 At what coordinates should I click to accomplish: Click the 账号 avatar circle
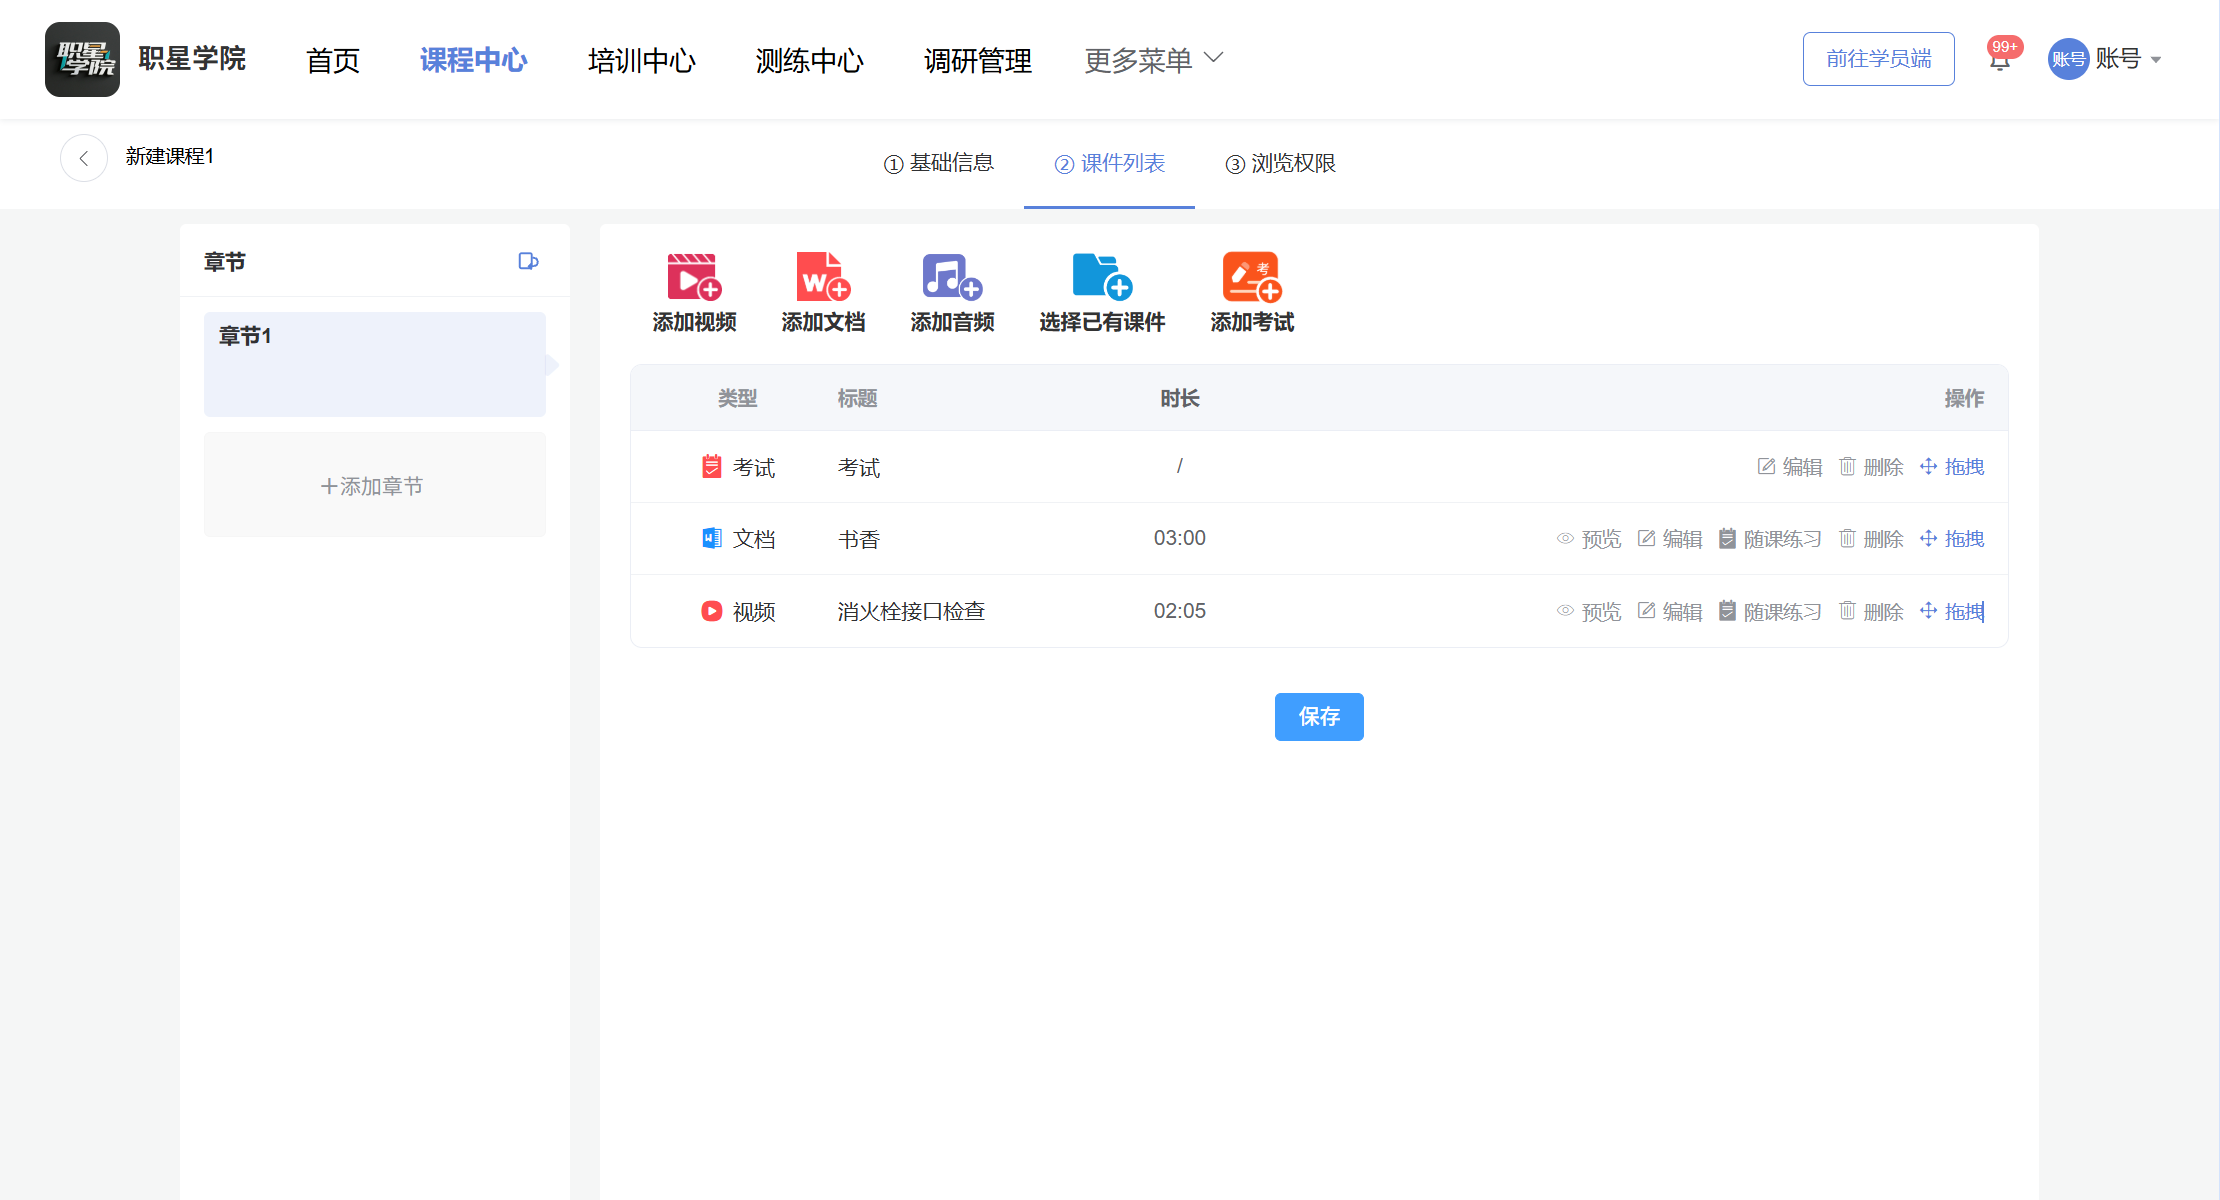pyautogui.click(x=2068, y=59)
